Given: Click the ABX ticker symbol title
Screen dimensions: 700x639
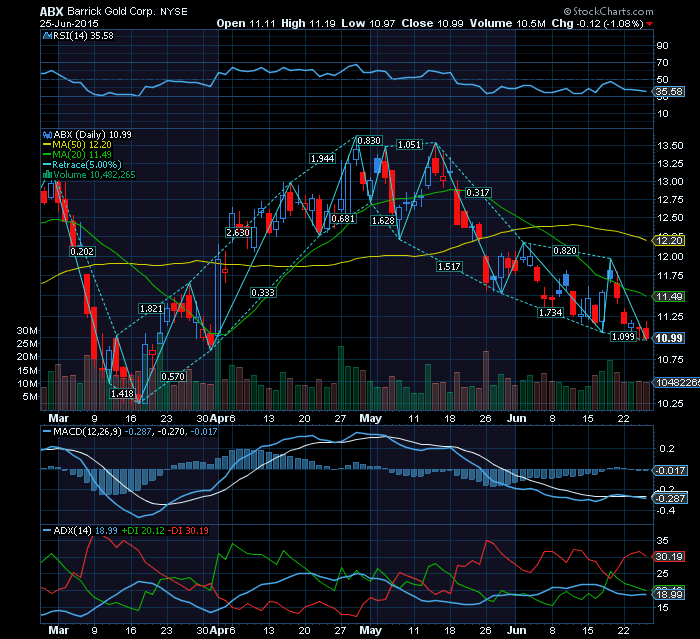Looking at the screenshot, I should click(x=52, y=12).
